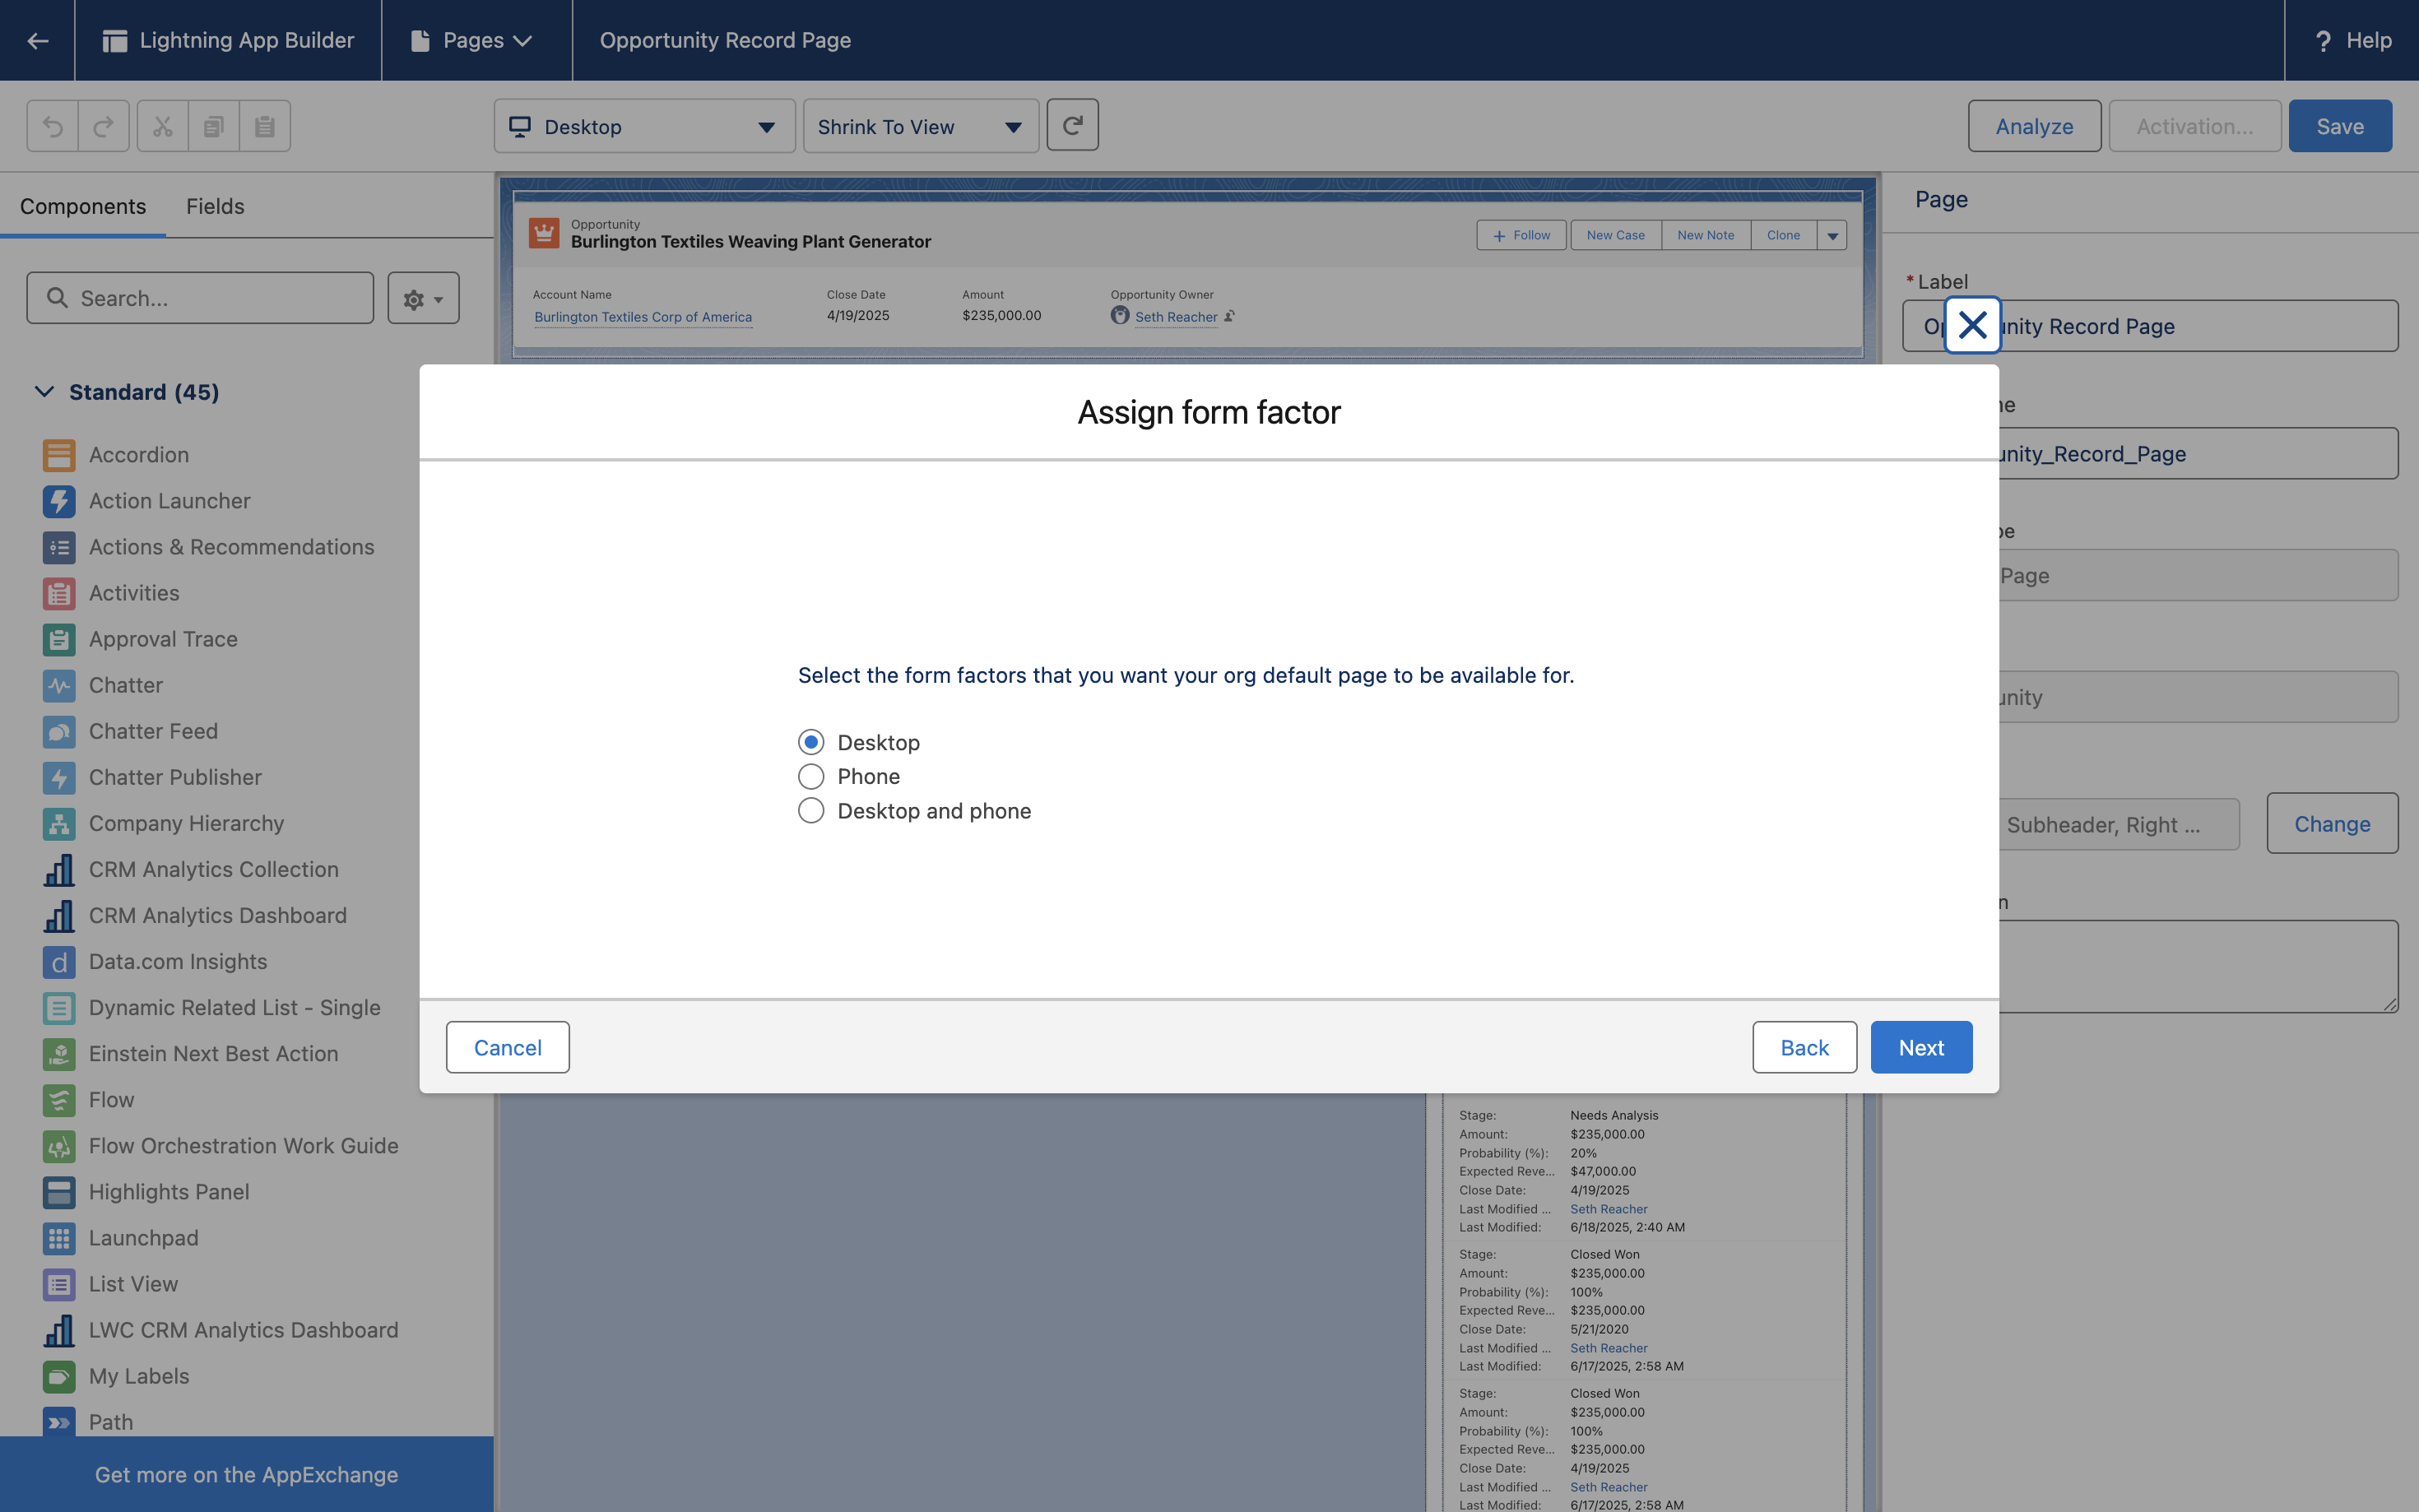
Task: Click the refresh canvas icon
Action: tap(1072, 125)
